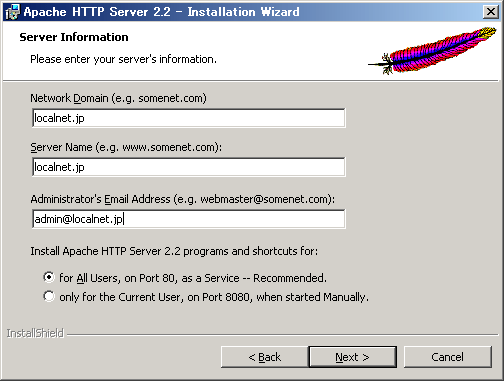This screenshot has width=504, height=381.
Task: Click the installer icon in the title bar
Action: click(13, 12)
